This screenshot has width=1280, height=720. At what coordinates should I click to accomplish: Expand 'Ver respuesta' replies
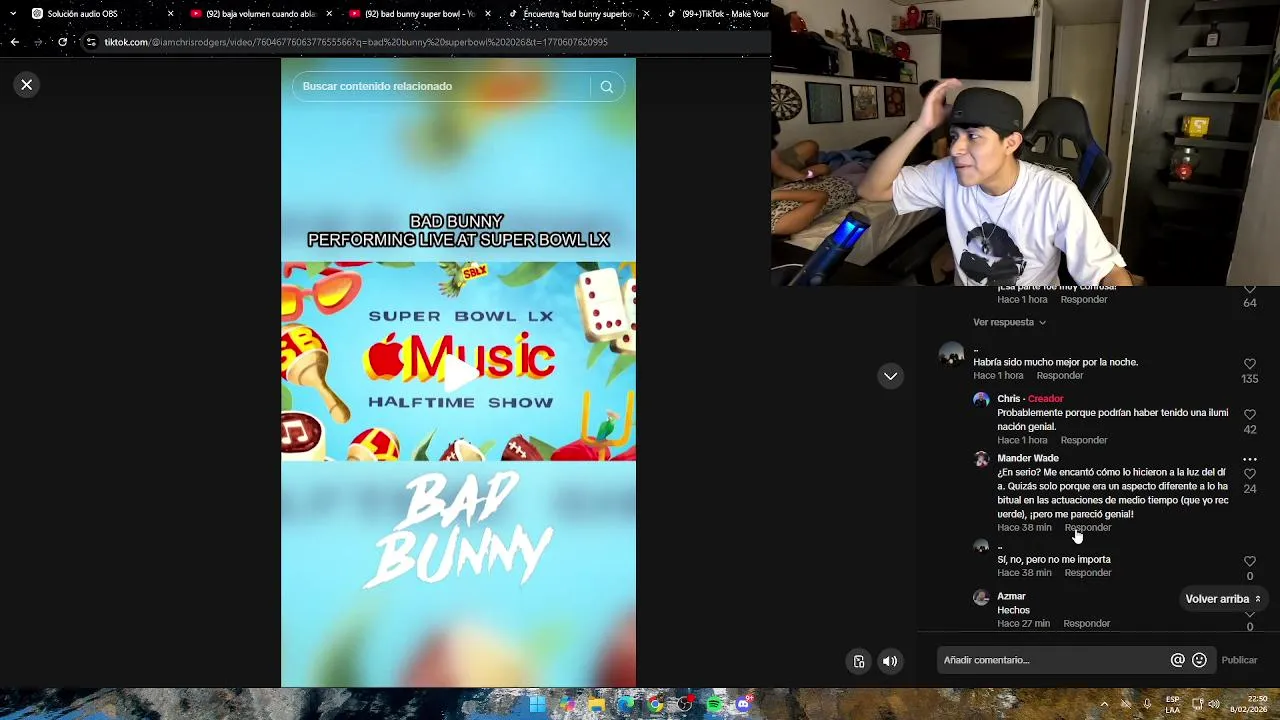point(1009,322)
